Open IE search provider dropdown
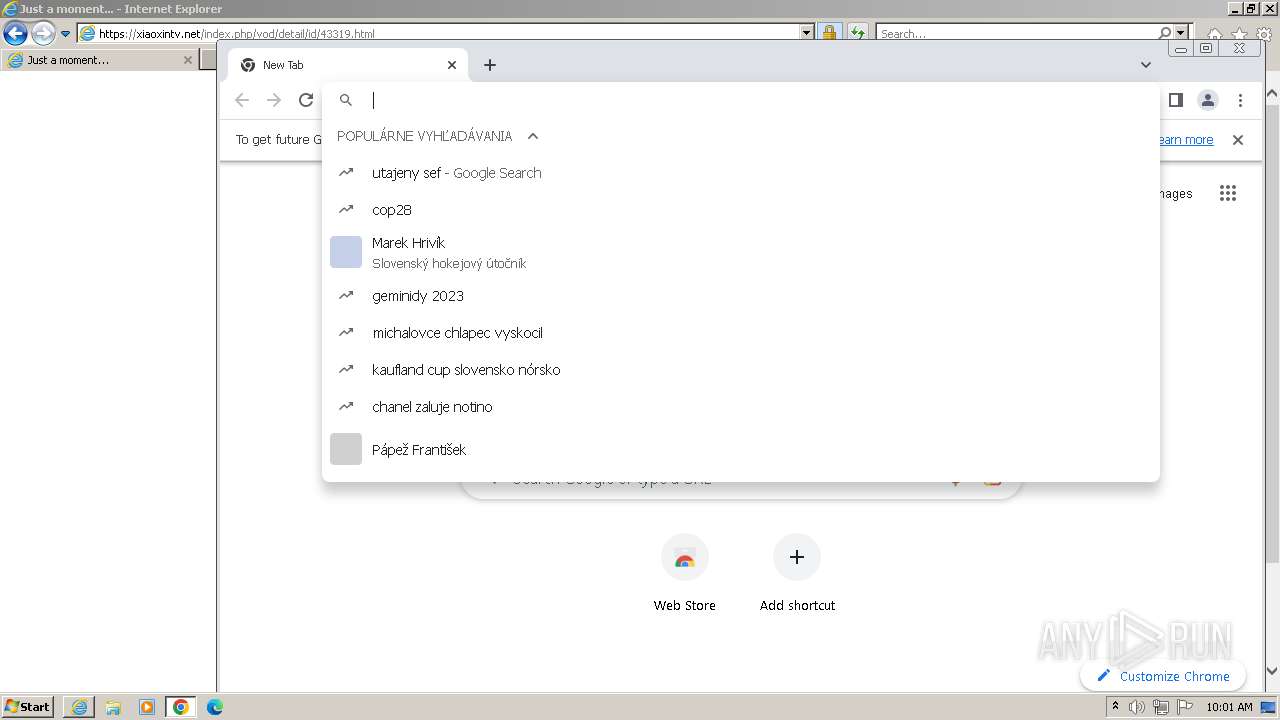Image resolution: width=1280 pixels, height=720 pixels. (1181, 33)
